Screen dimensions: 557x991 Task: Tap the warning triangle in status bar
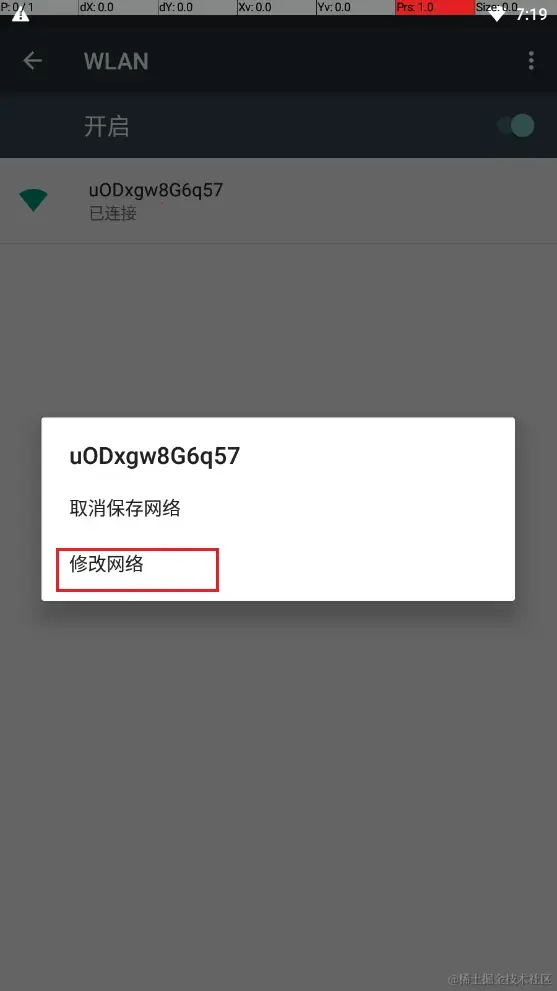pos(20,14)
